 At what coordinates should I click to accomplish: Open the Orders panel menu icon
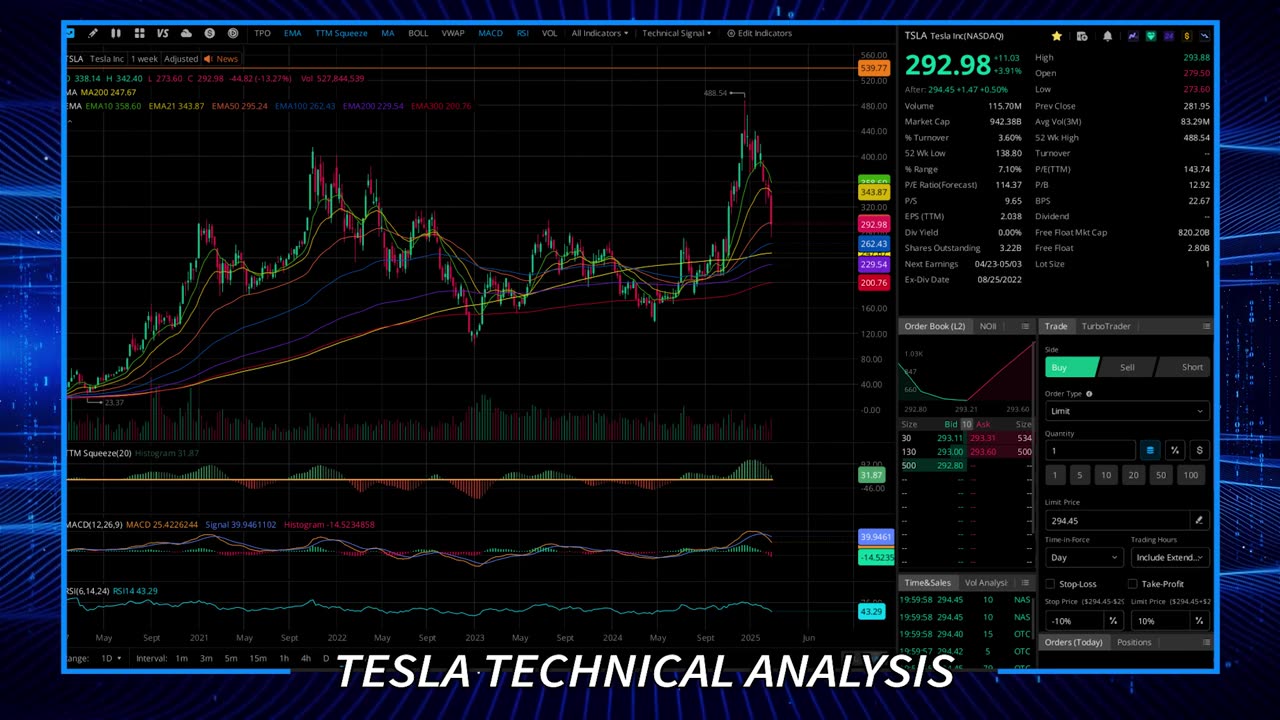click(1206, 642)
